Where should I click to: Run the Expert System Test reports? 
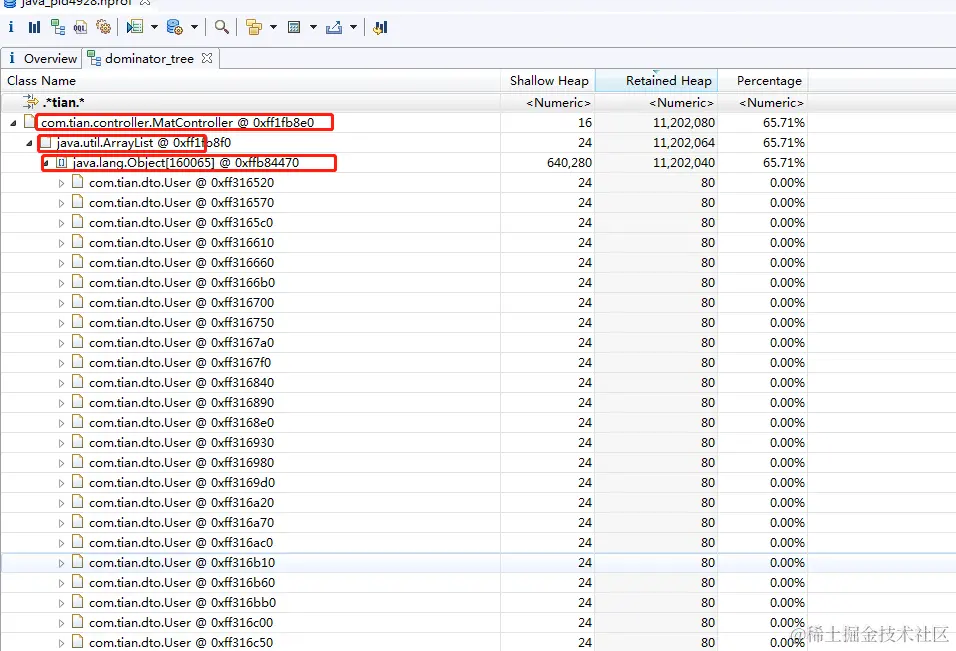coord(135,27)
